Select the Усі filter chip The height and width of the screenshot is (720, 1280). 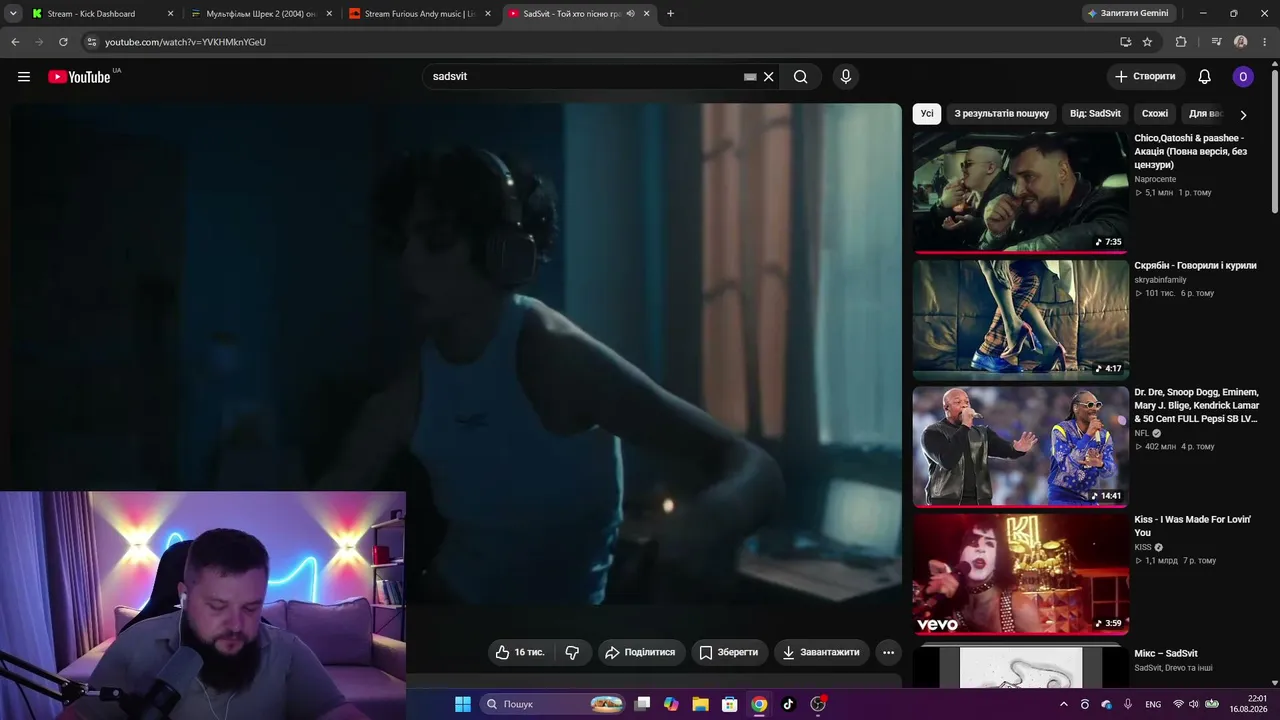click(927, 114)
